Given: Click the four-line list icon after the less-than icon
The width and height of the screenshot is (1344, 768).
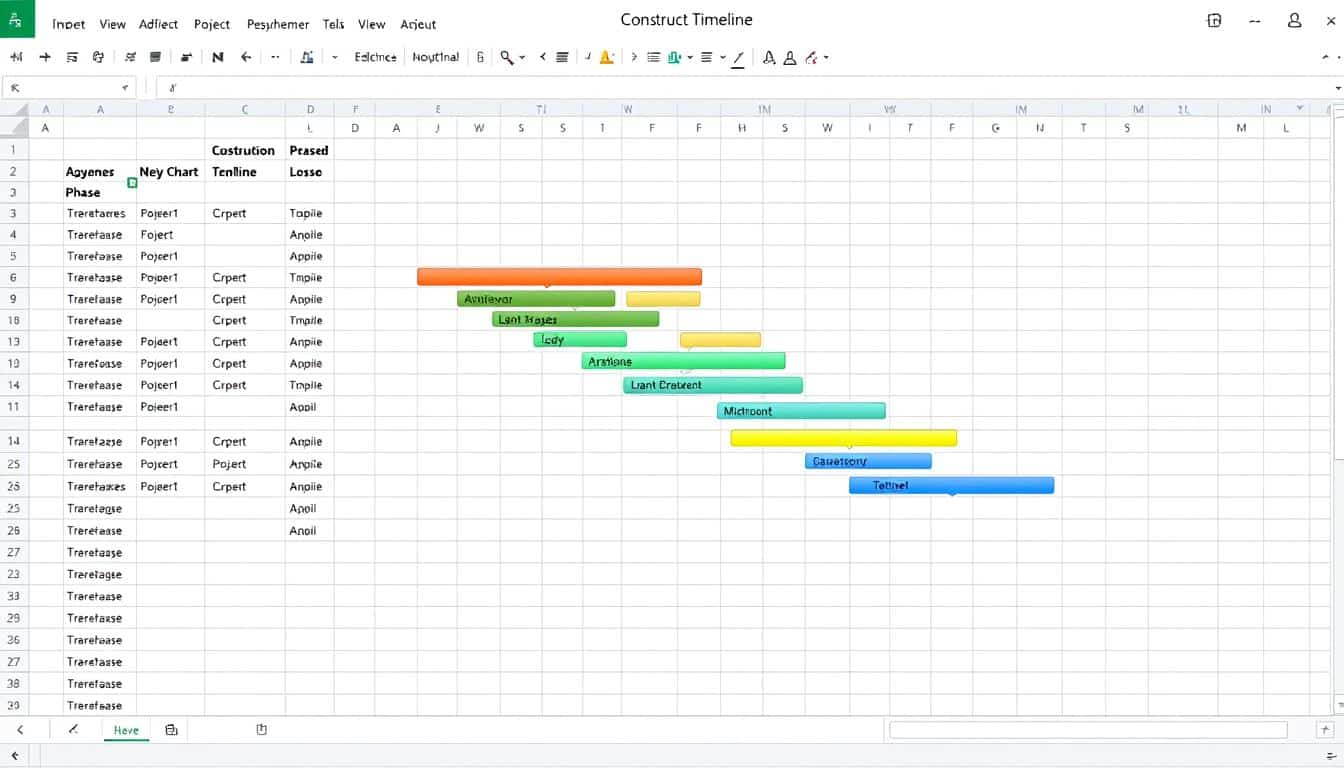Looking at the screenshot, I should [562, 58].
